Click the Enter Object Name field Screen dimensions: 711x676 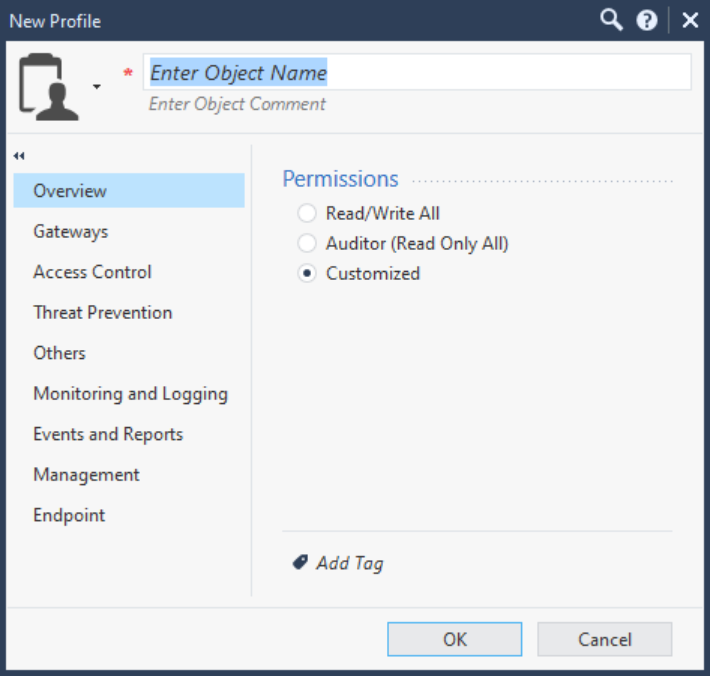417,72
